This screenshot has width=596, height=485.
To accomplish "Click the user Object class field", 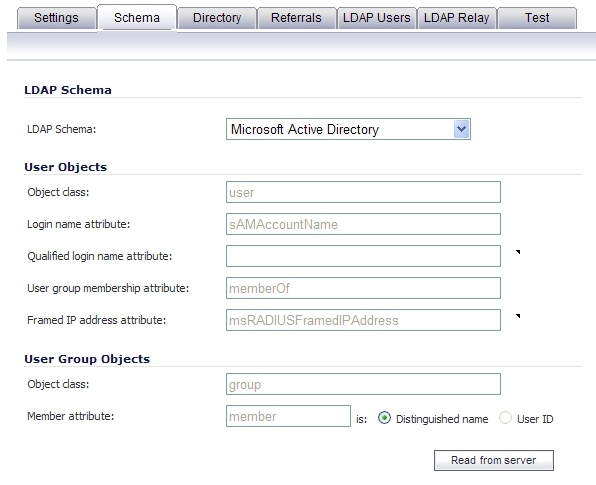I will pos(363,192).
